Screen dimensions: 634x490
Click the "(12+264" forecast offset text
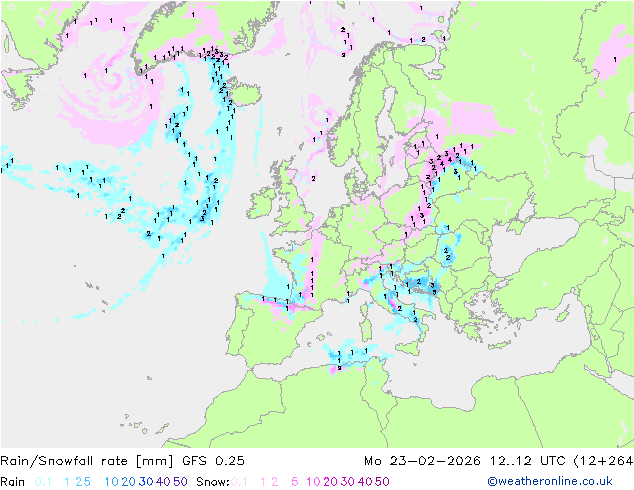point(603,461)
